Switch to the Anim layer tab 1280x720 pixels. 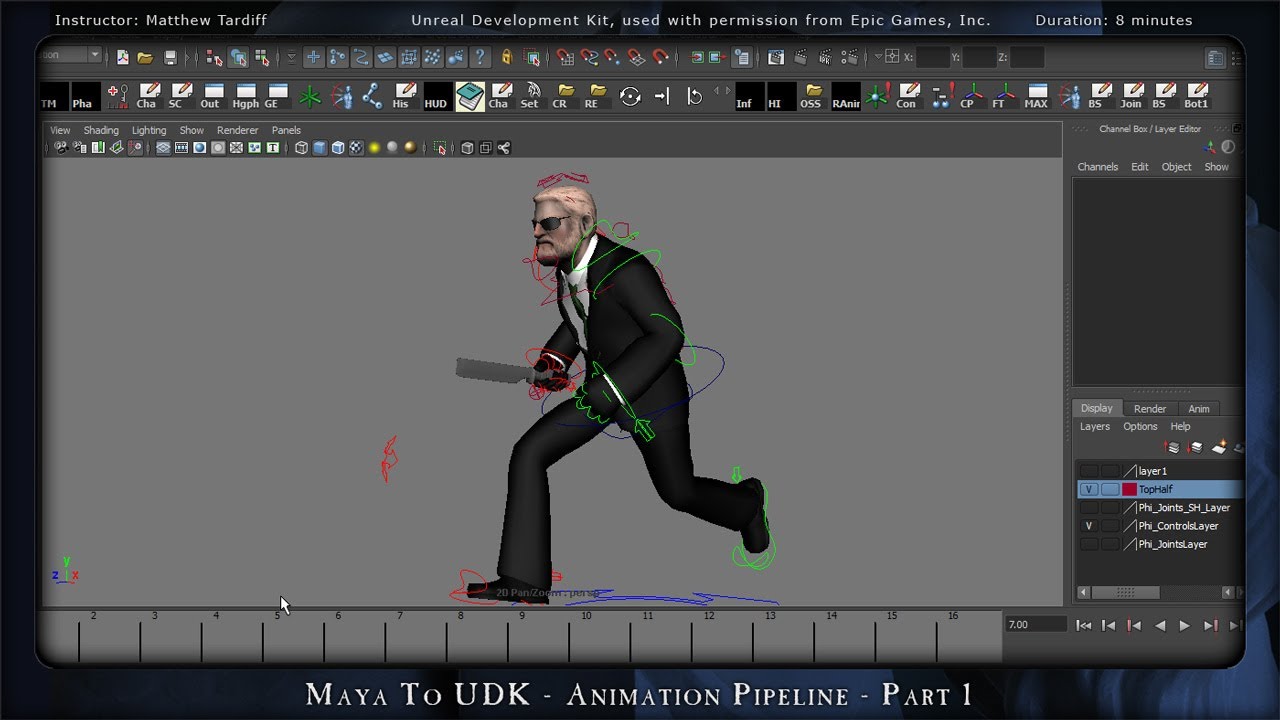click(x=1199, y=408)
